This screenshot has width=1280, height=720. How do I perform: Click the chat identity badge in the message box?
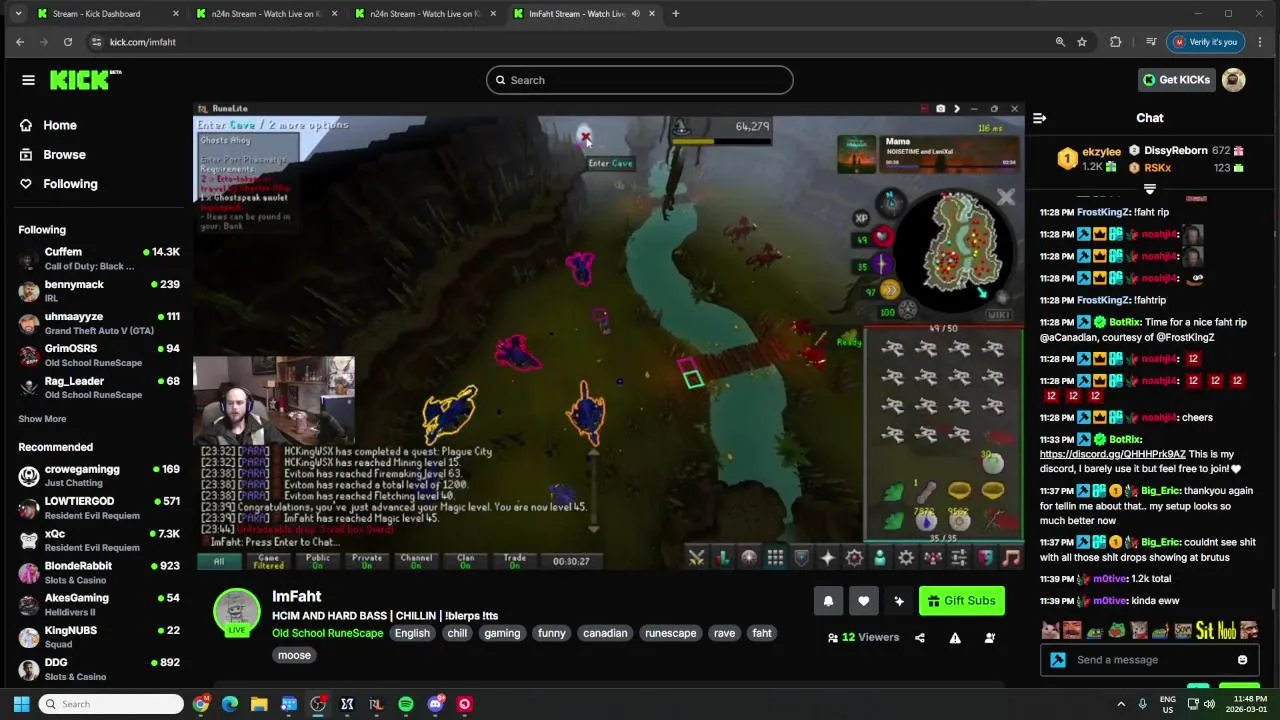(1058, 660)
